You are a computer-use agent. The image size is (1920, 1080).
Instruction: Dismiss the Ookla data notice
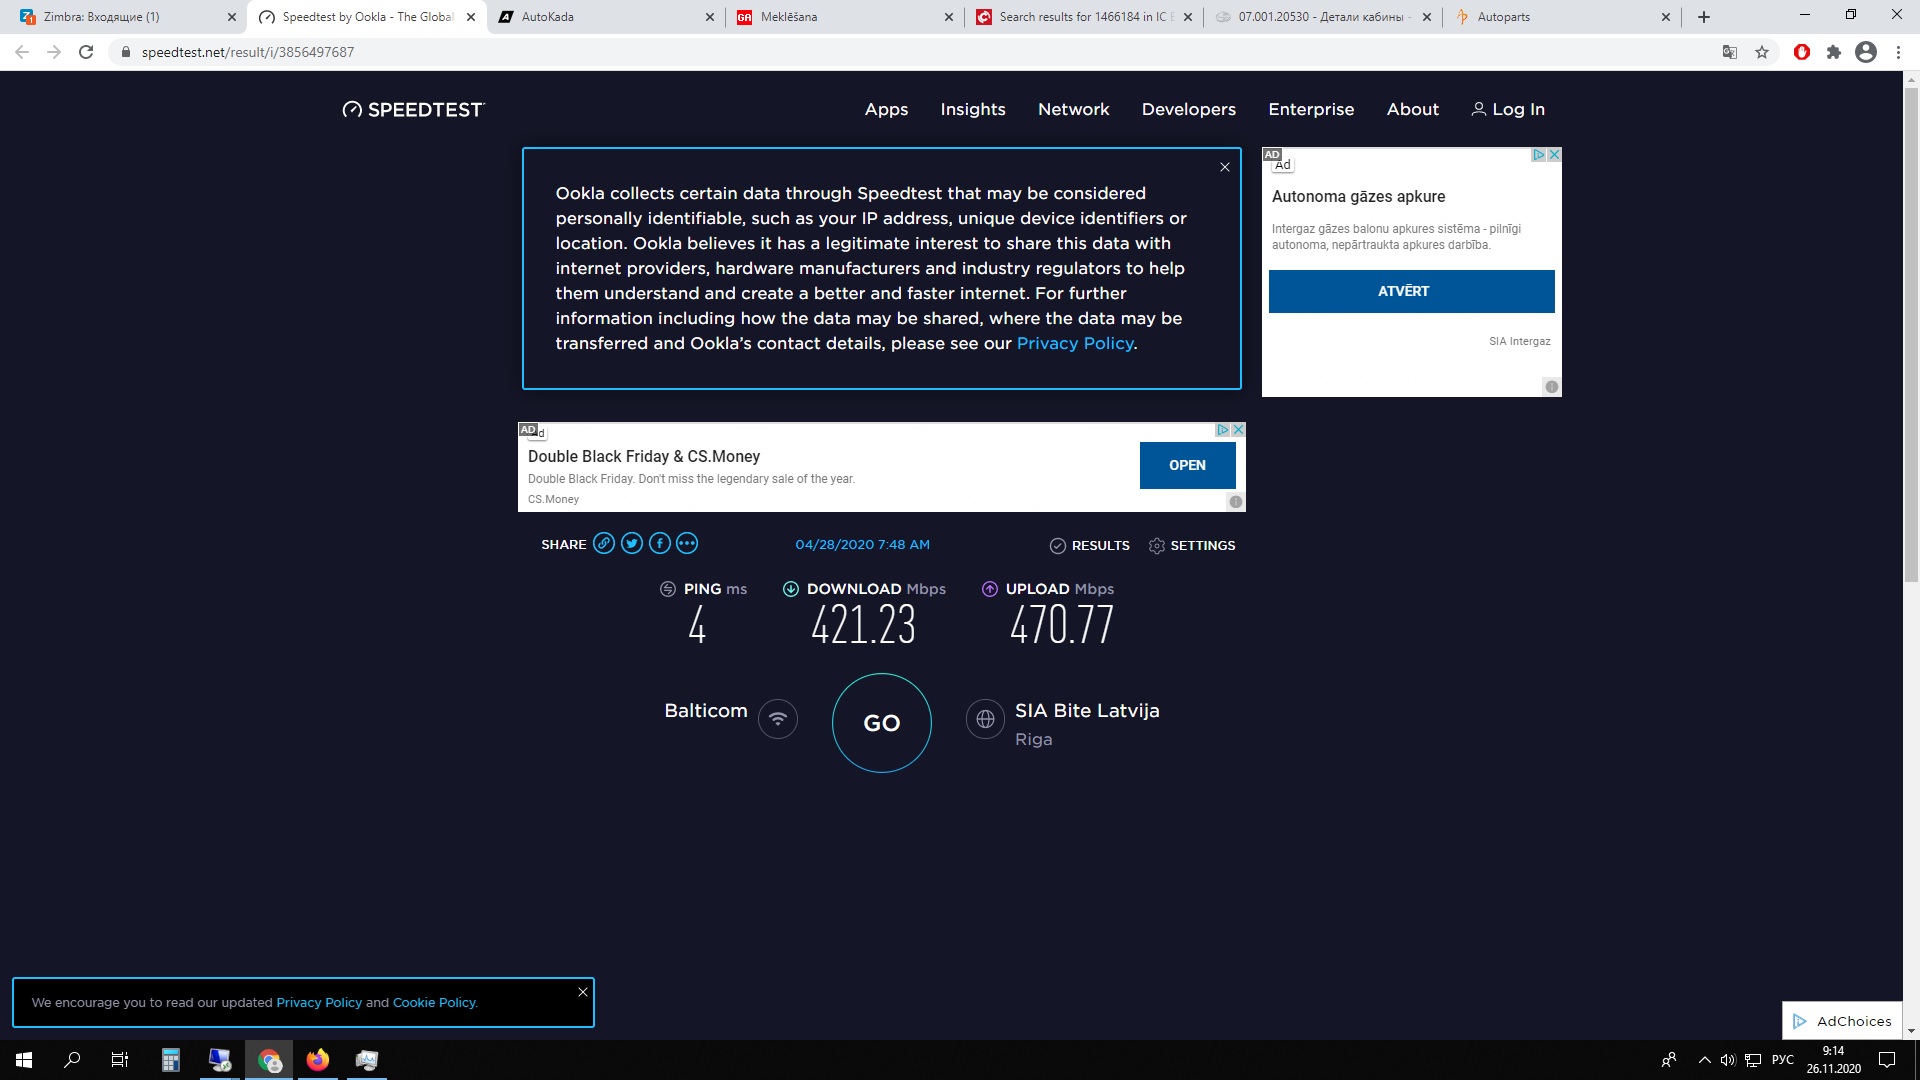[x=1224, y=167]
